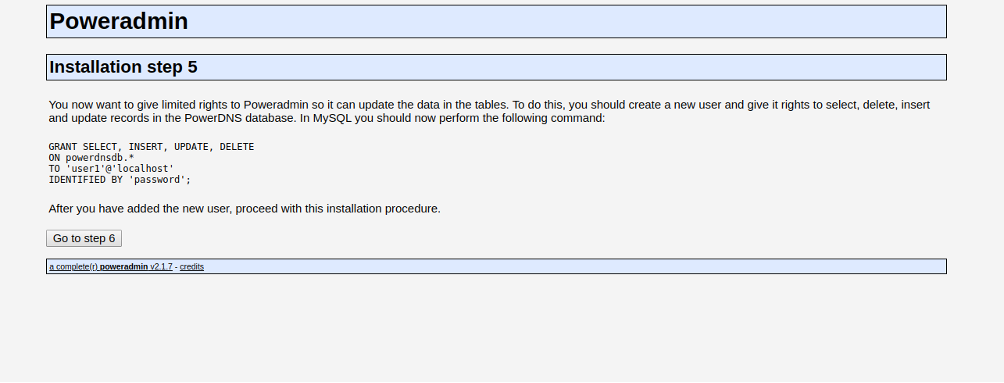Click the word UPDATE in the SQL command

tap(191, 147)
